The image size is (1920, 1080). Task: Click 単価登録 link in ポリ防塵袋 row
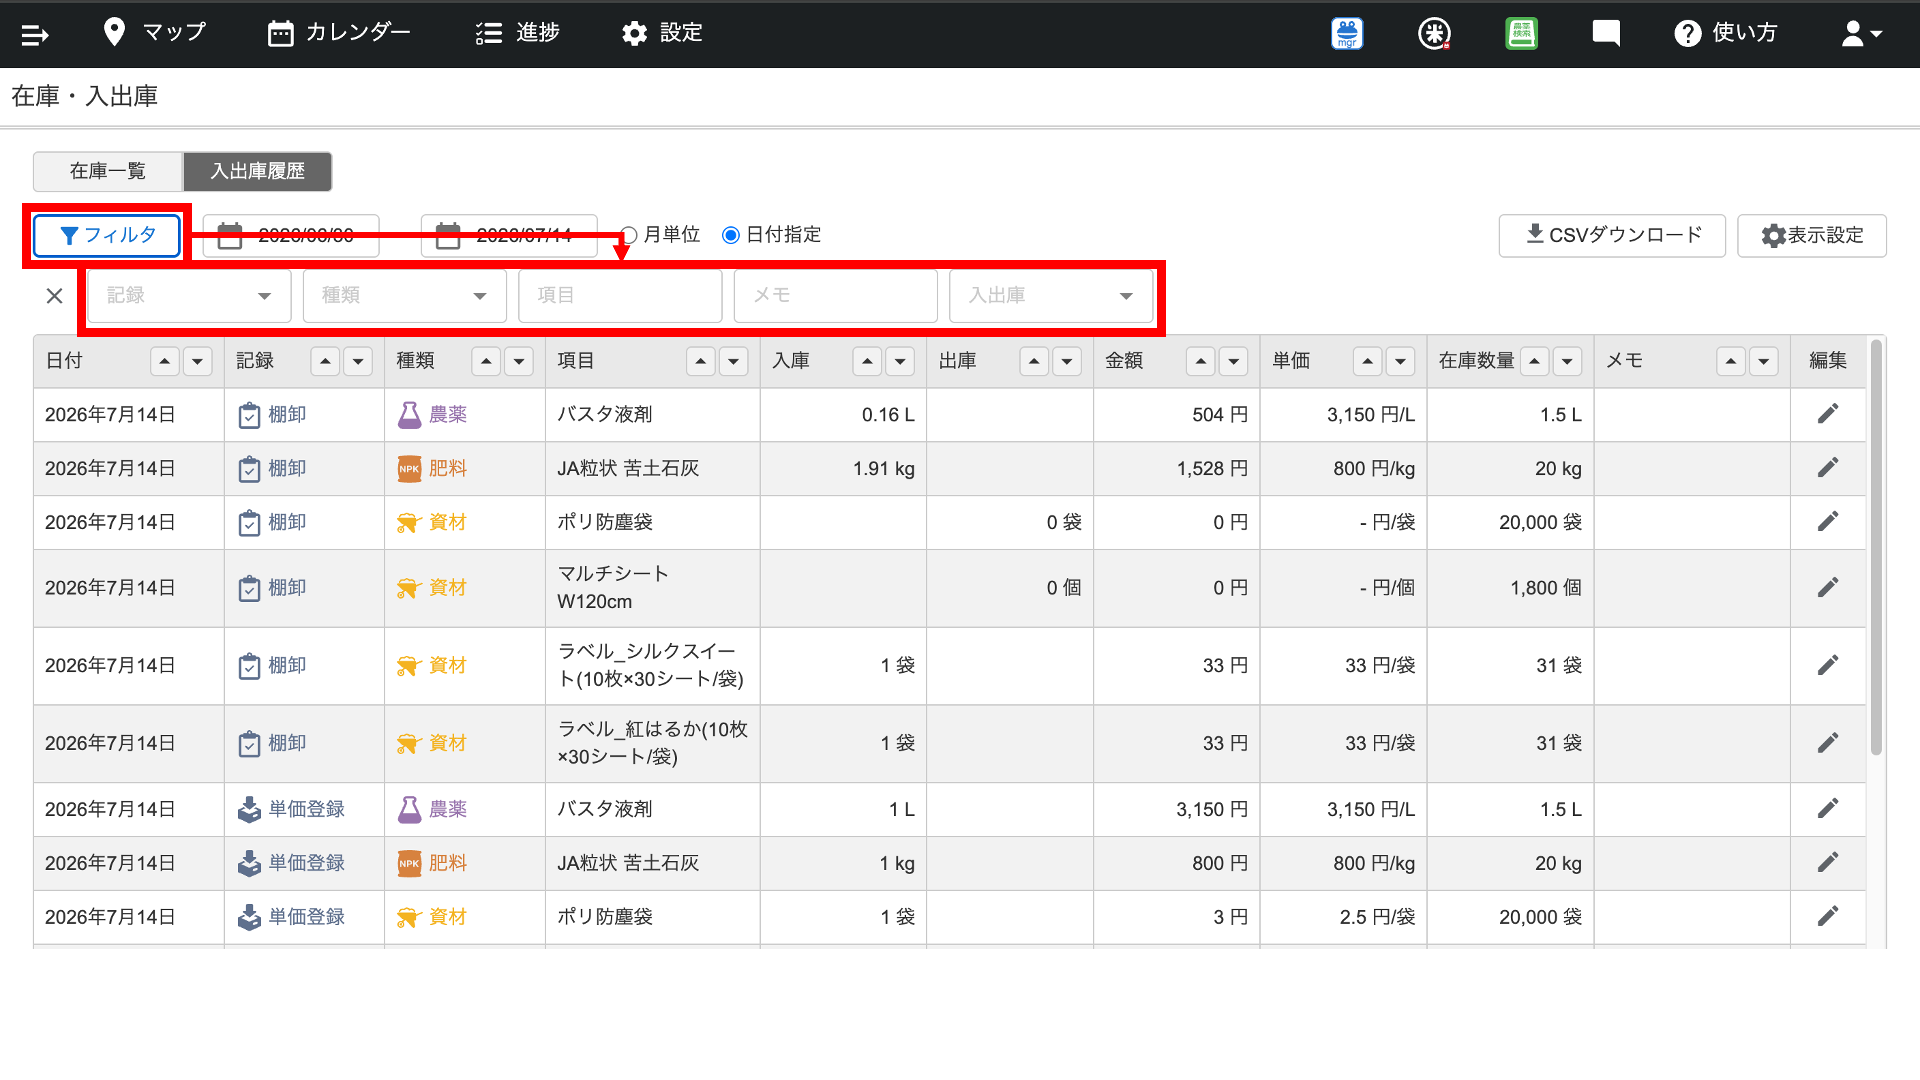306,917
